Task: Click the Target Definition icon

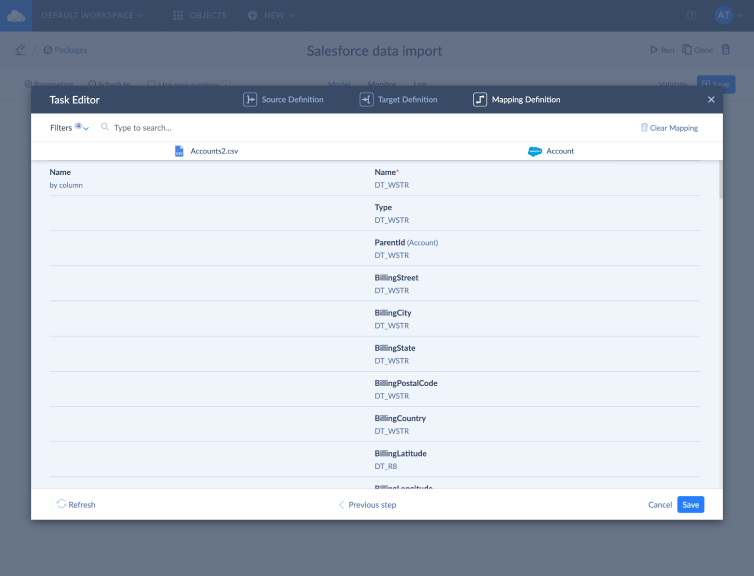Action: tap(366, 100)
